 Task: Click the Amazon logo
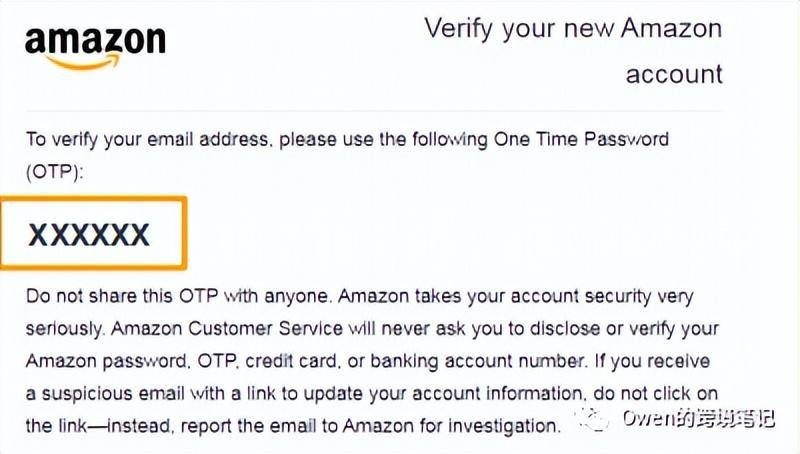(x=95, y=42)
